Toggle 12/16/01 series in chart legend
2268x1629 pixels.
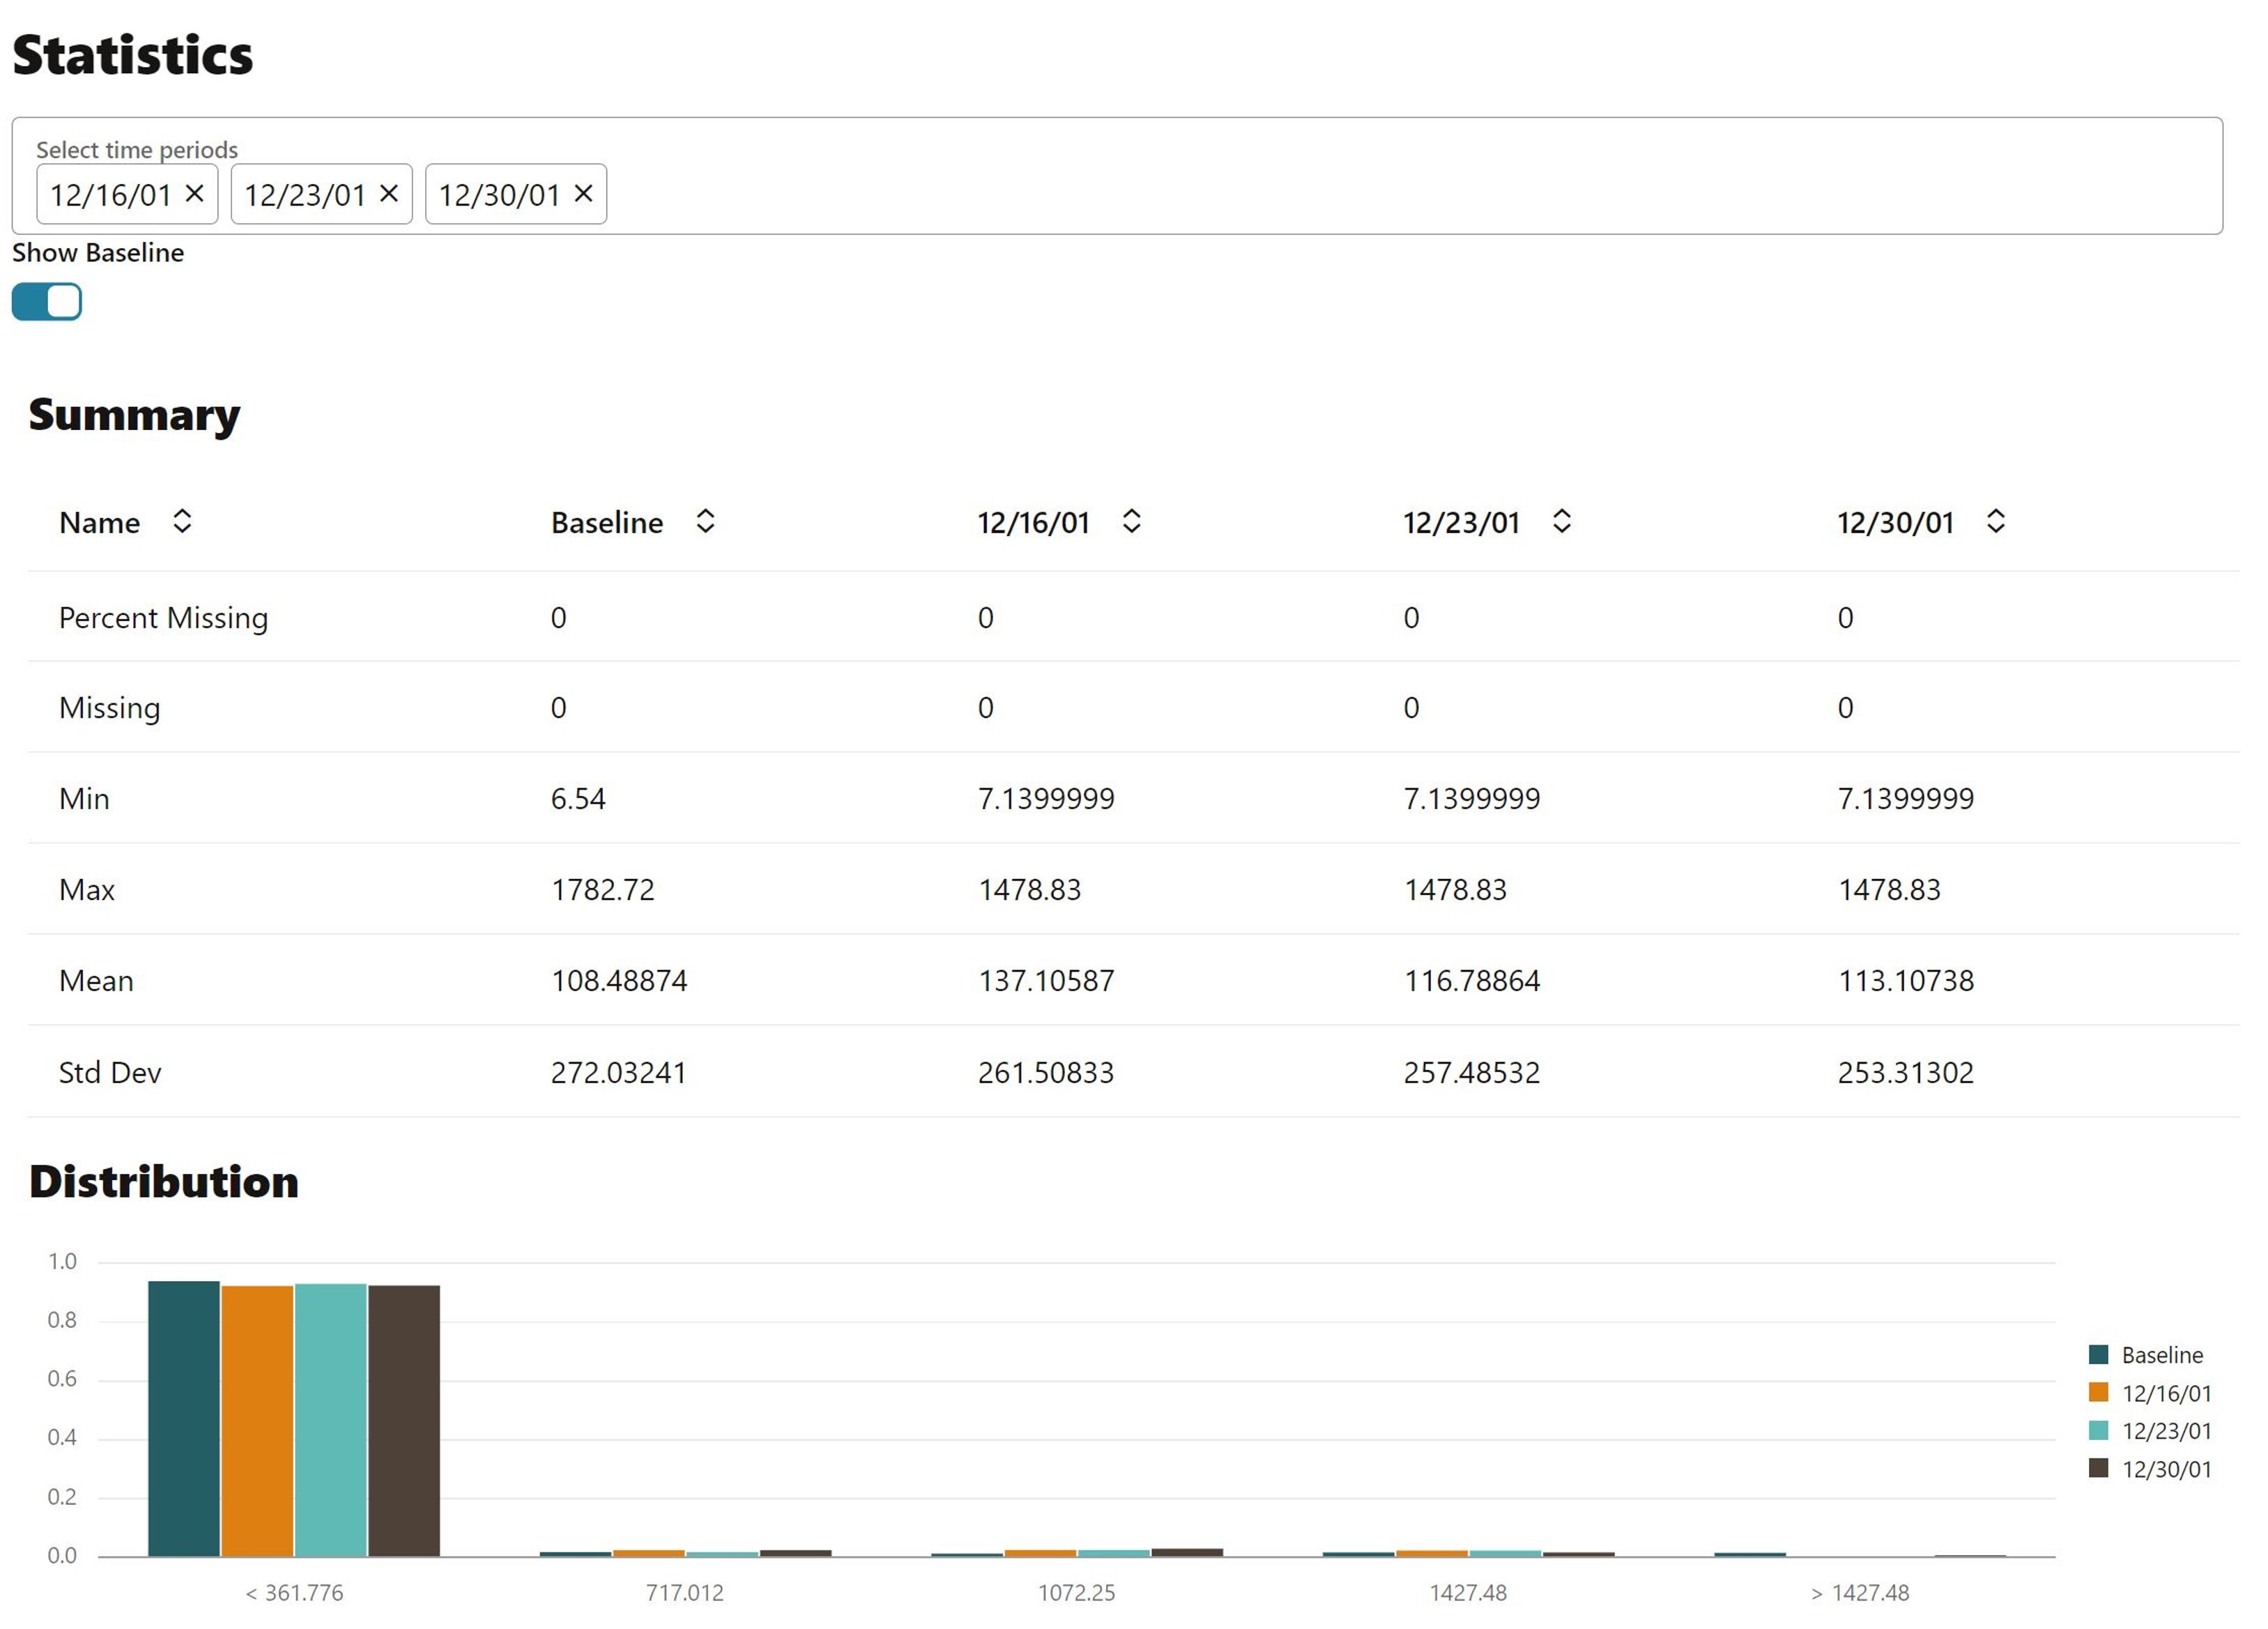click(x=2165, y=1393)
